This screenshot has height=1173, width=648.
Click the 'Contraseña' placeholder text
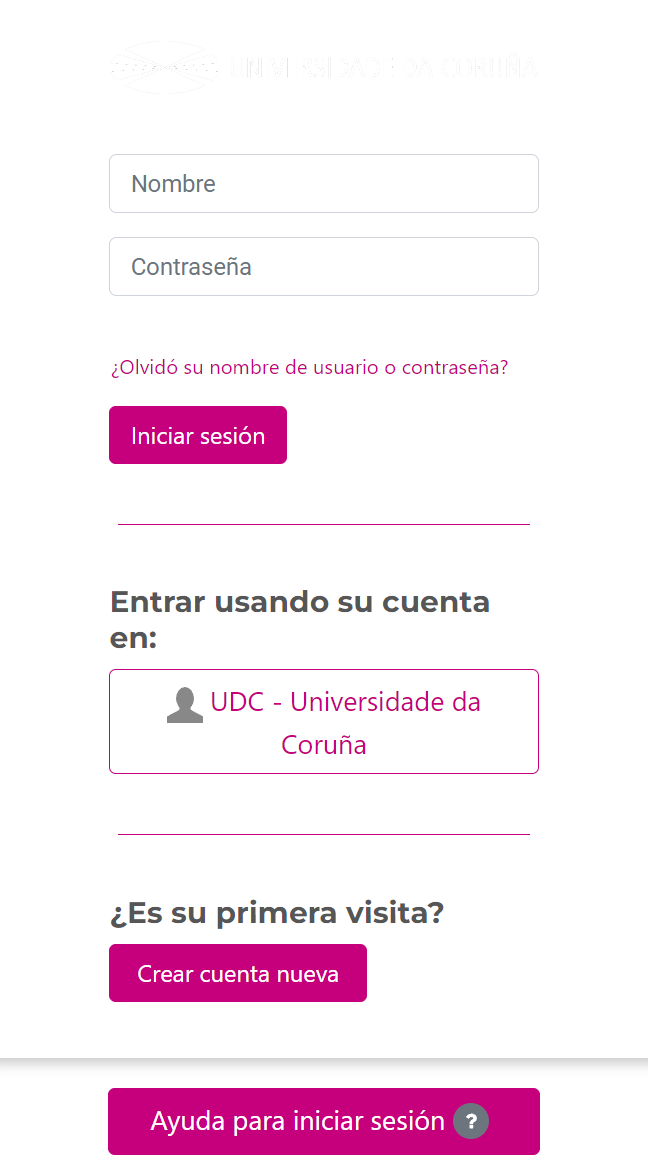click(191, 267)
